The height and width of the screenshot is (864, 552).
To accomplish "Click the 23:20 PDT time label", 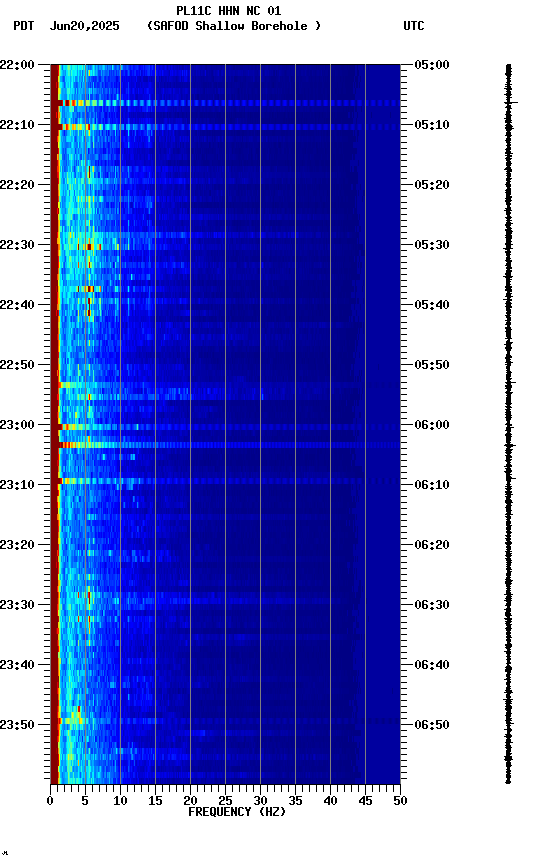I will [17, 545].
